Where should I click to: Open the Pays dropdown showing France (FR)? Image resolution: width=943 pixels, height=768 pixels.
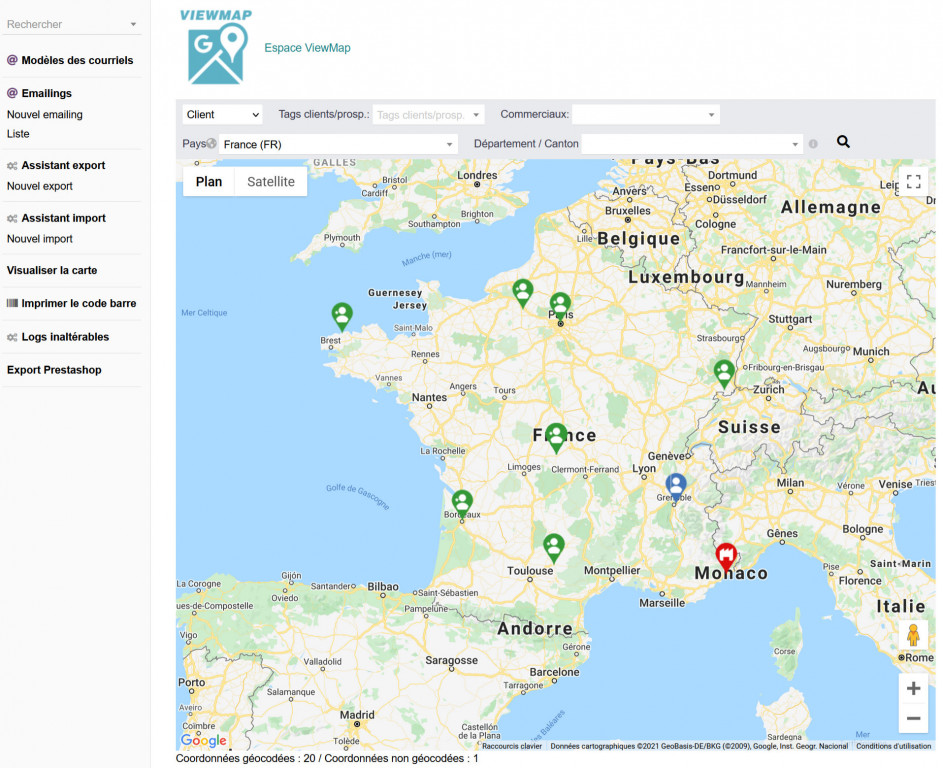tap(339, 144)
